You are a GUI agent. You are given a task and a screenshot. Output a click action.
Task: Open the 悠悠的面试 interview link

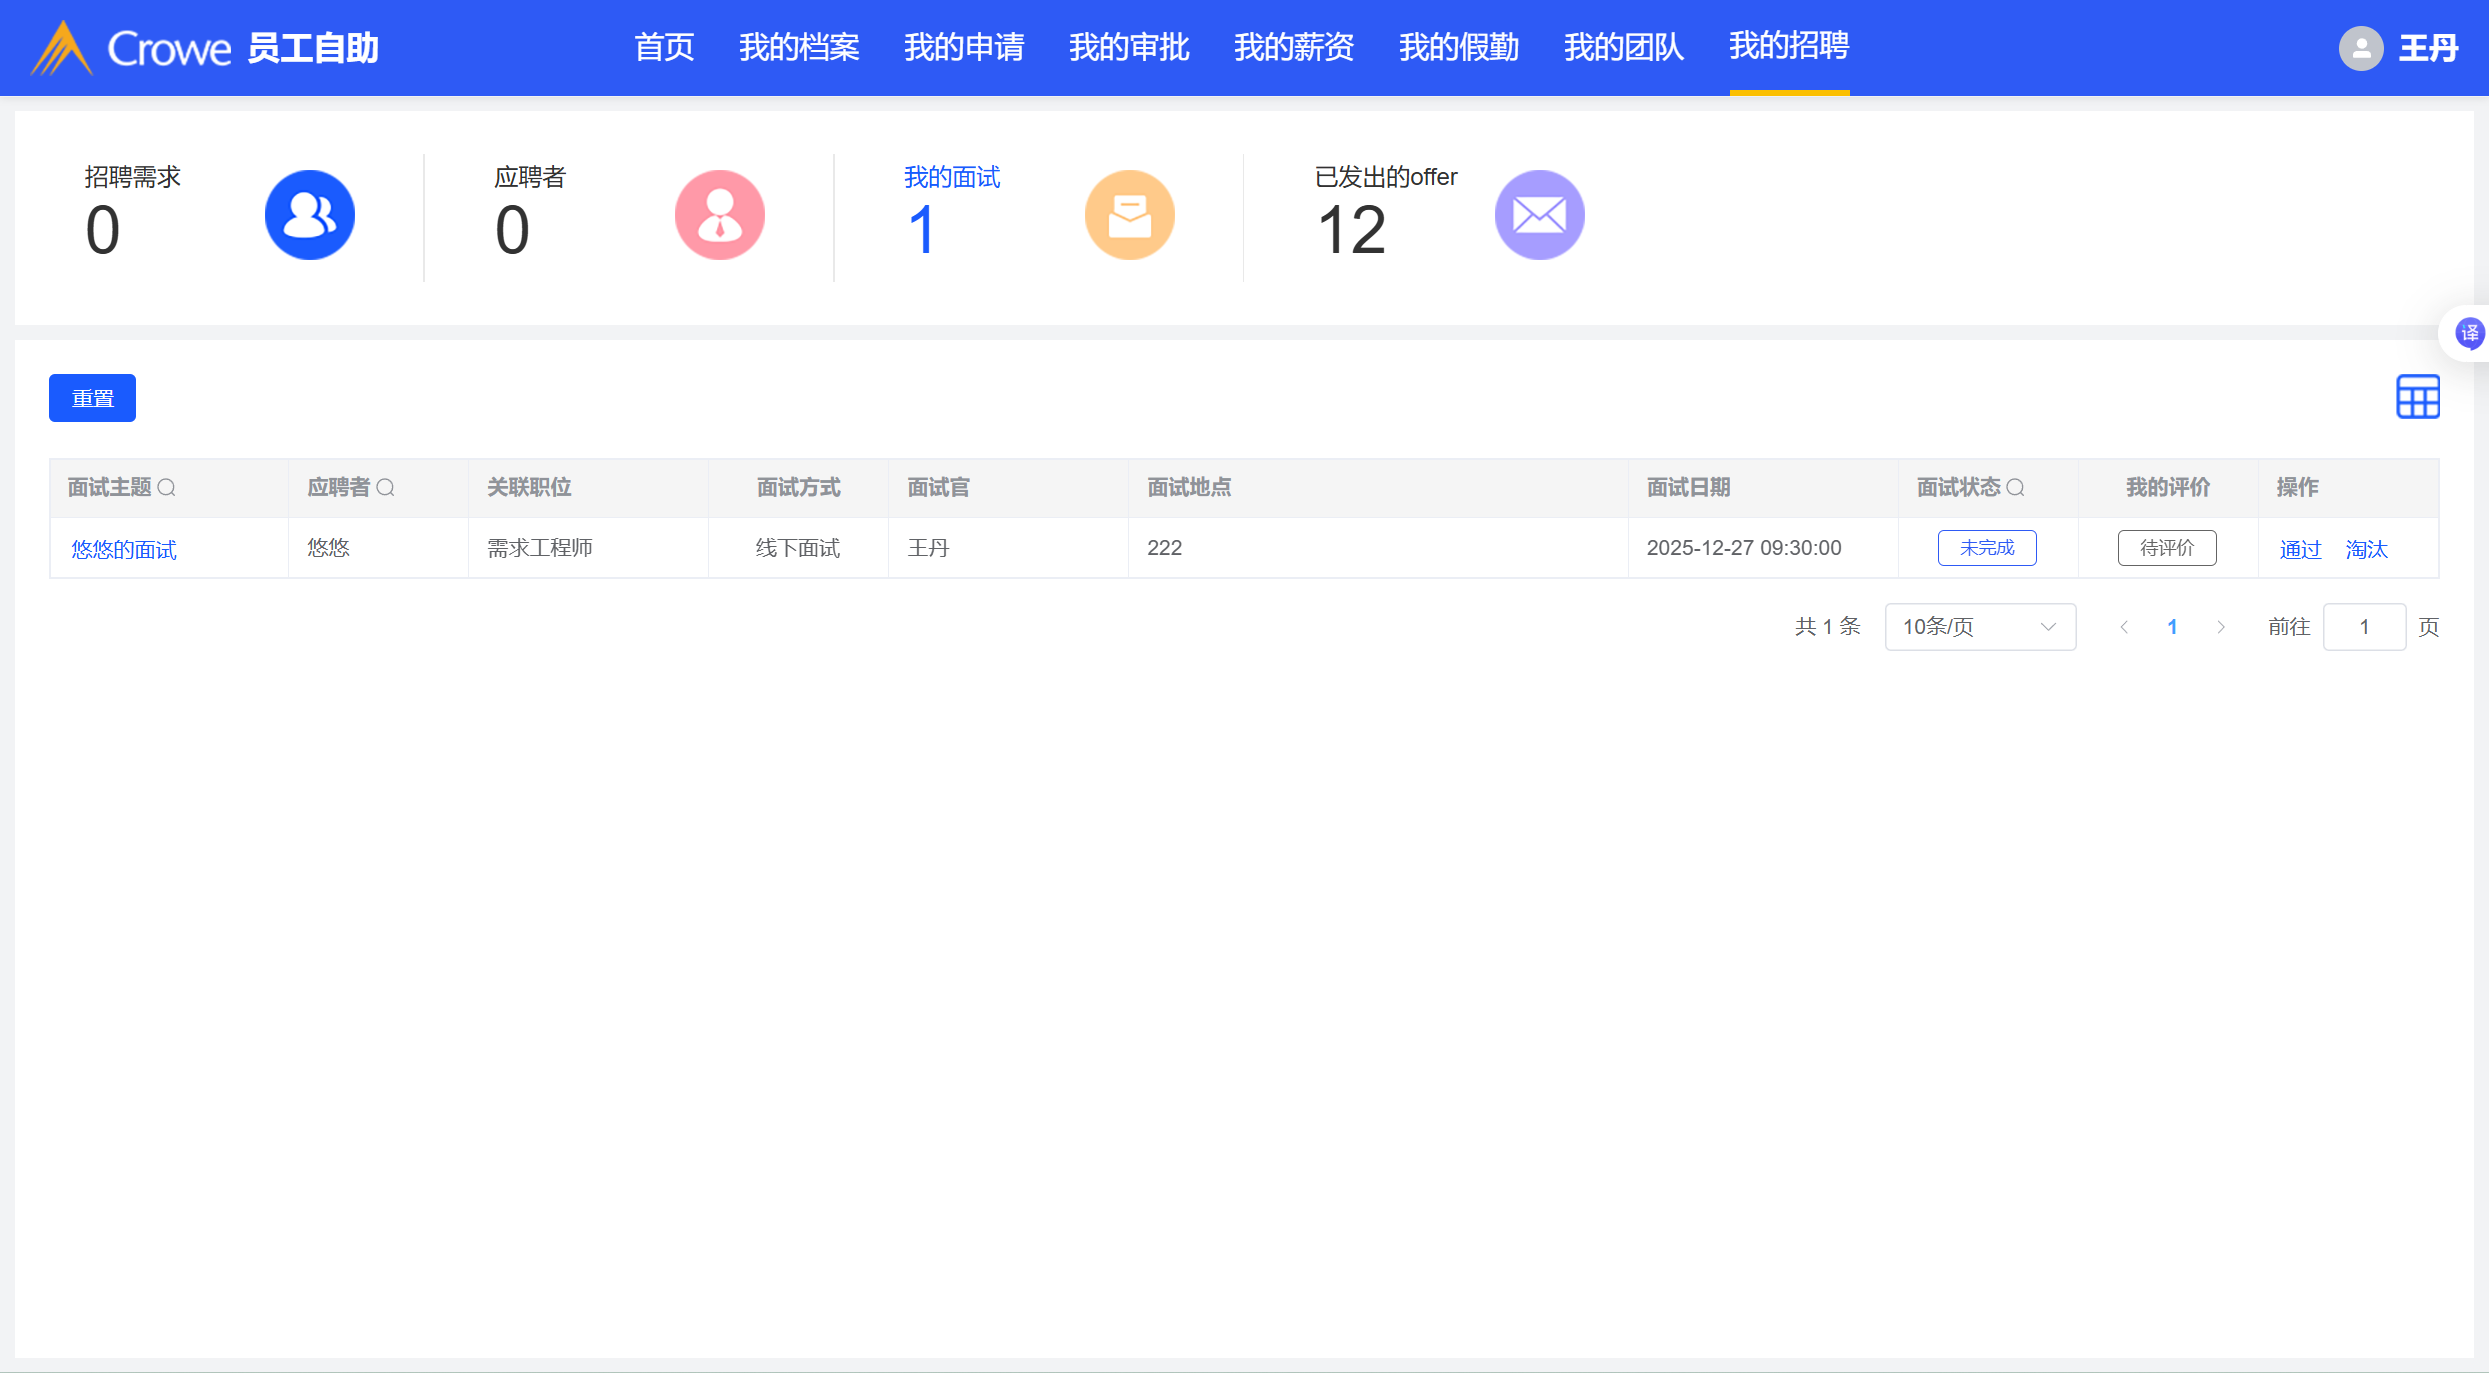[124, 549]
